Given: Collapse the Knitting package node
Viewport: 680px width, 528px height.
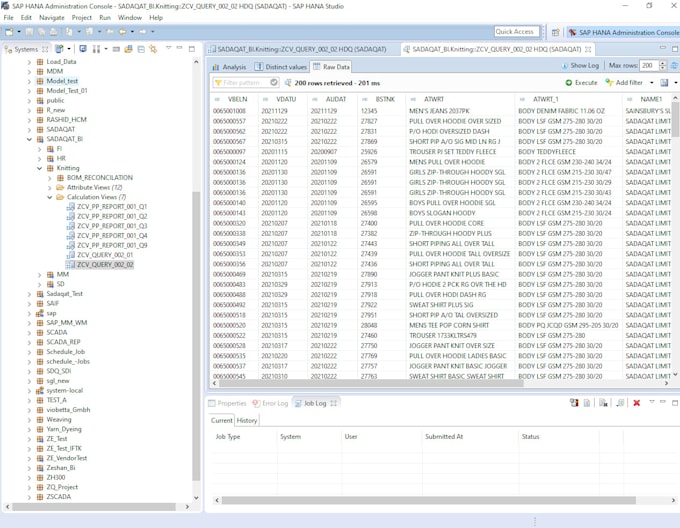Looking at the screenshot, I should pyautogui.click(x=39, y=168).
